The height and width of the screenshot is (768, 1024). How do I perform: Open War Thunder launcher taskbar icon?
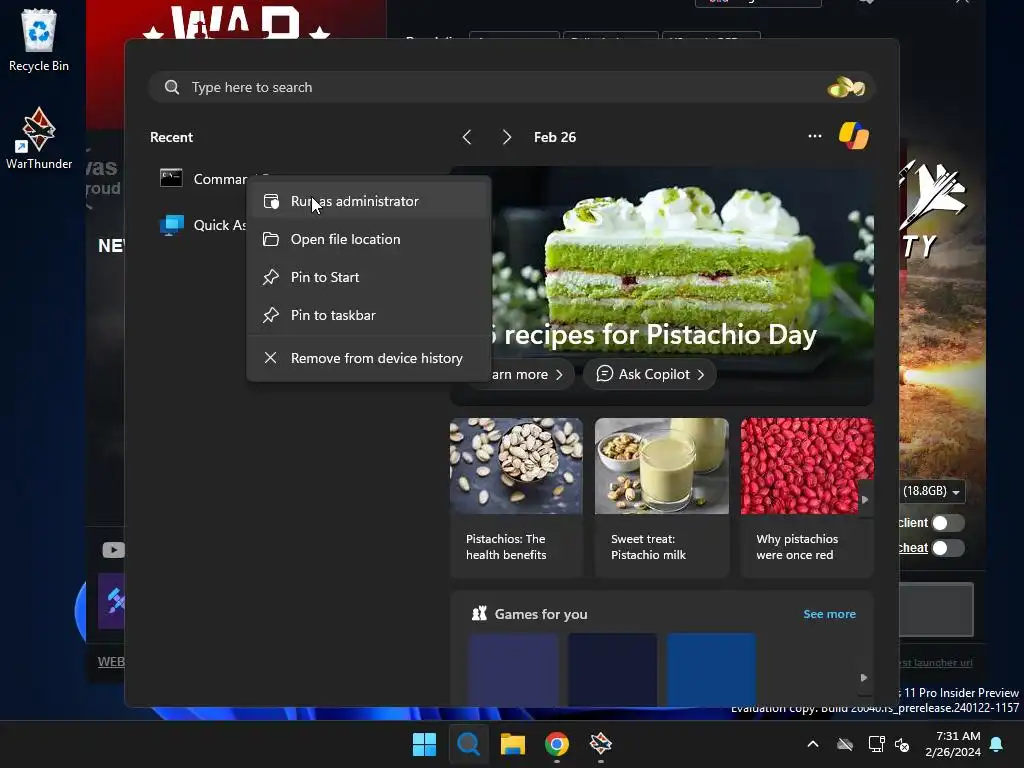tap(600, 744)
